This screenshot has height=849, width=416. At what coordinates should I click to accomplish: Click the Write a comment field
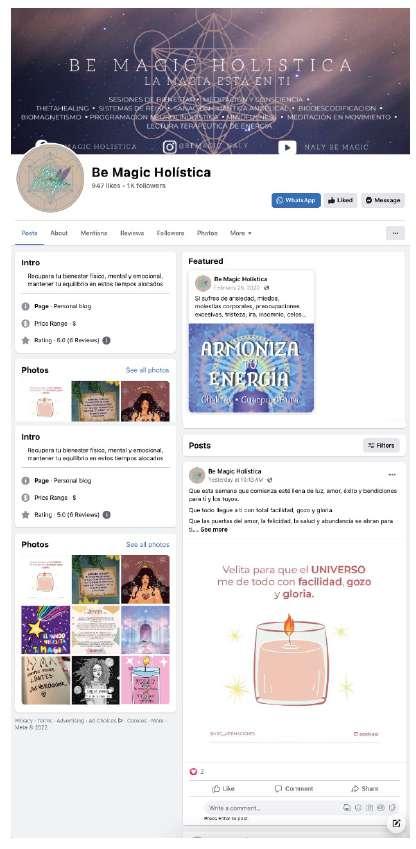(271, 808)
